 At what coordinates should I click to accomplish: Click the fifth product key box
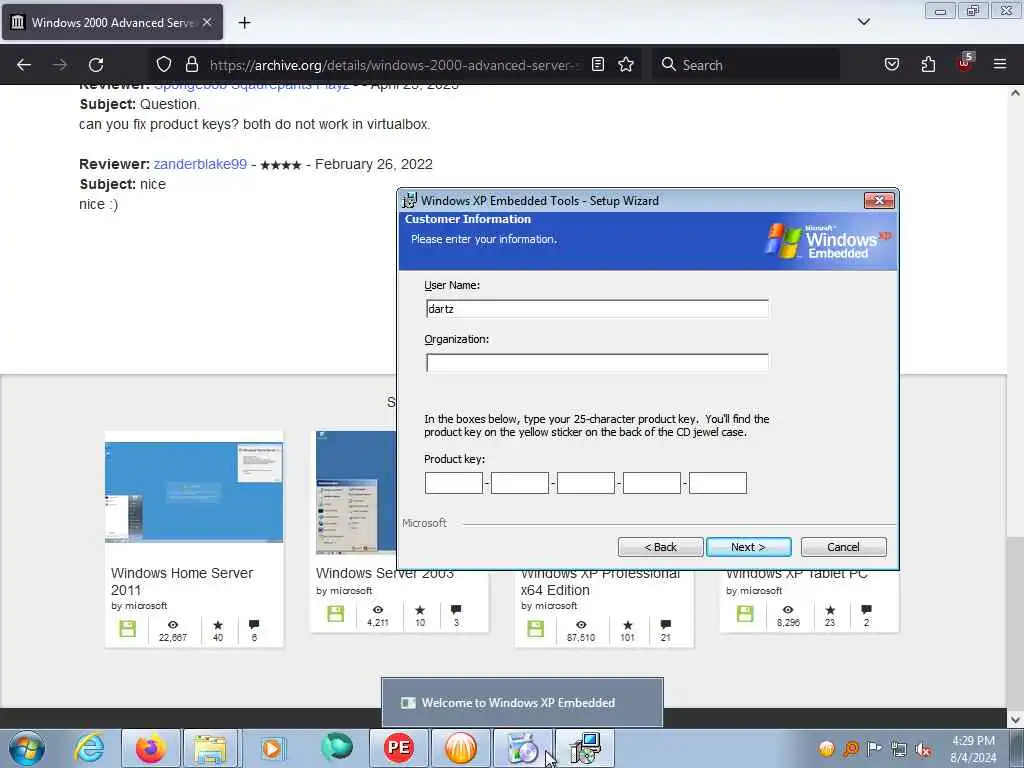718,483
